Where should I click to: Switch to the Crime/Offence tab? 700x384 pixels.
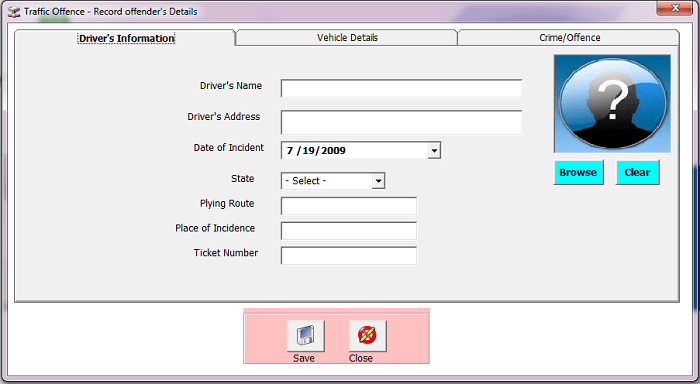pyautogui.click(x=569, y=38)
